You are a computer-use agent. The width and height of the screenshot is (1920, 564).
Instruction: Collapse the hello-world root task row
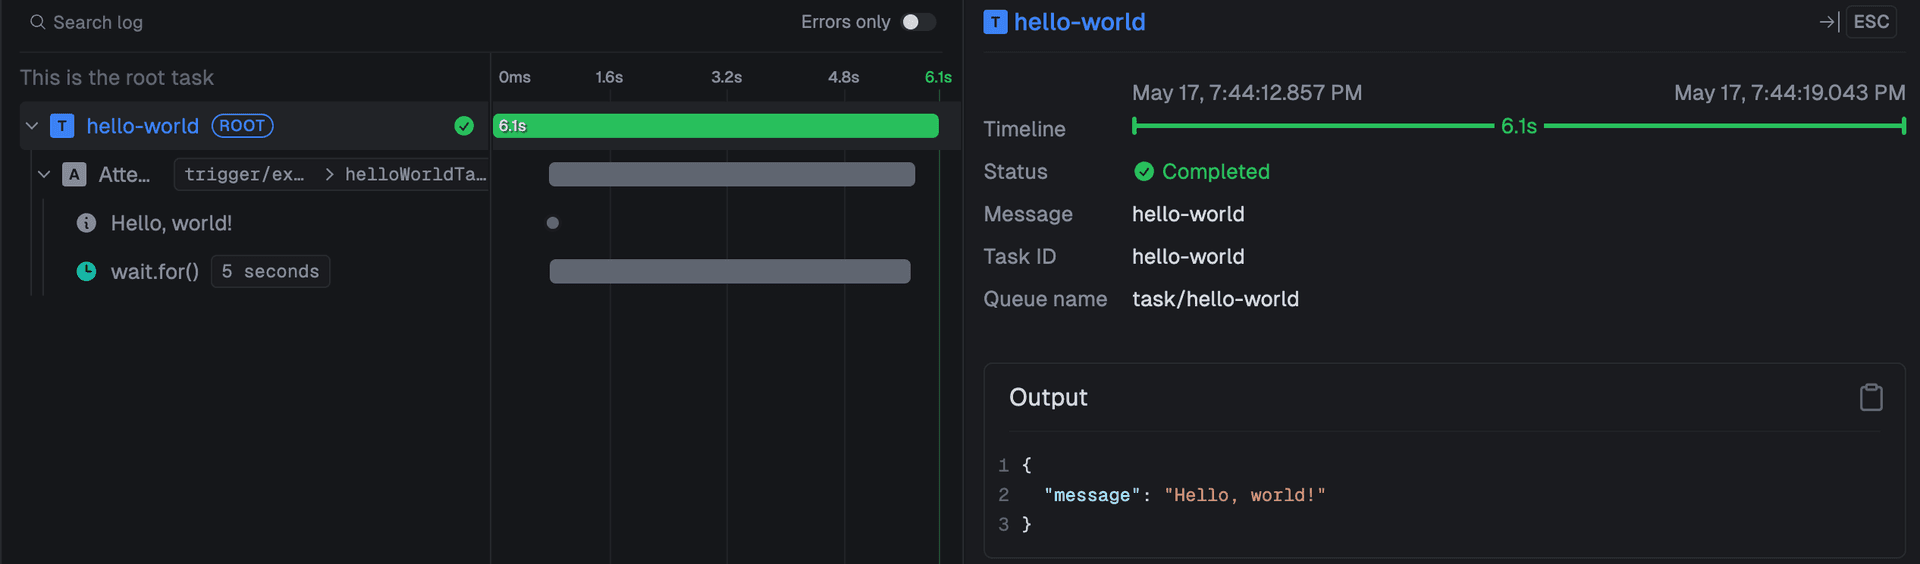click(x=32, y=126)
